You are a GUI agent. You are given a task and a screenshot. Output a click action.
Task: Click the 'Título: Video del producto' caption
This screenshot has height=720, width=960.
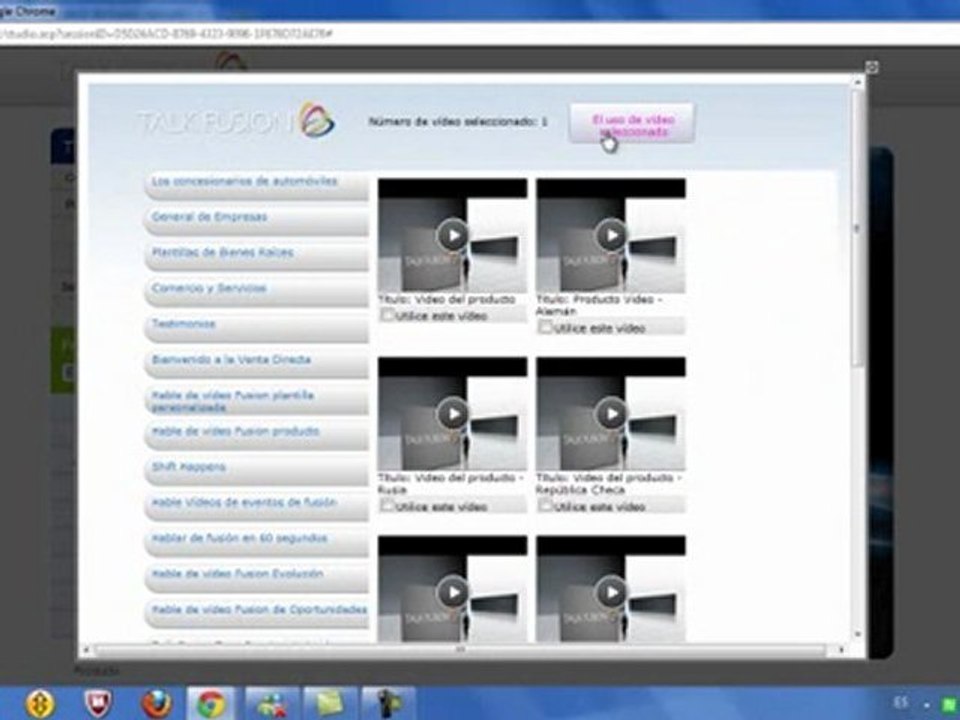(x=446, y=299)
